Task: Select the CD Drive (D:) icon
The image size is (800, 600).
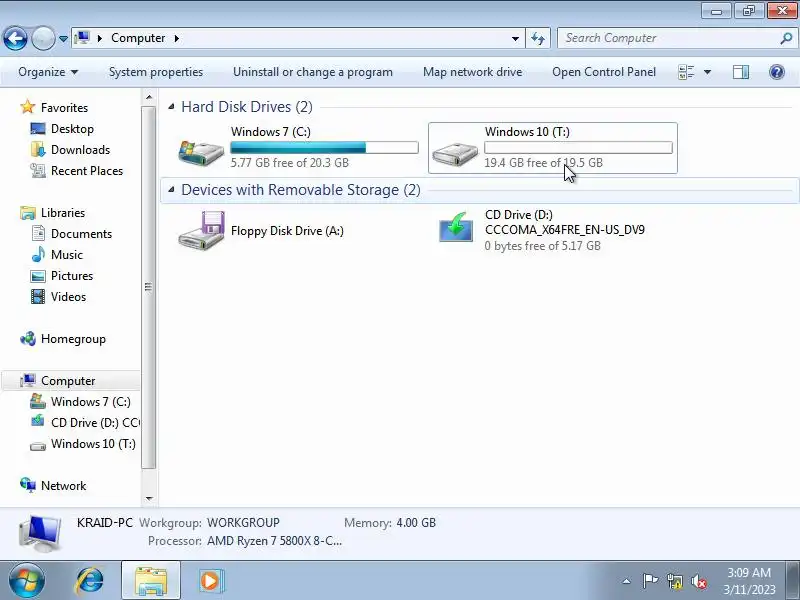Action: pos(456,228)
